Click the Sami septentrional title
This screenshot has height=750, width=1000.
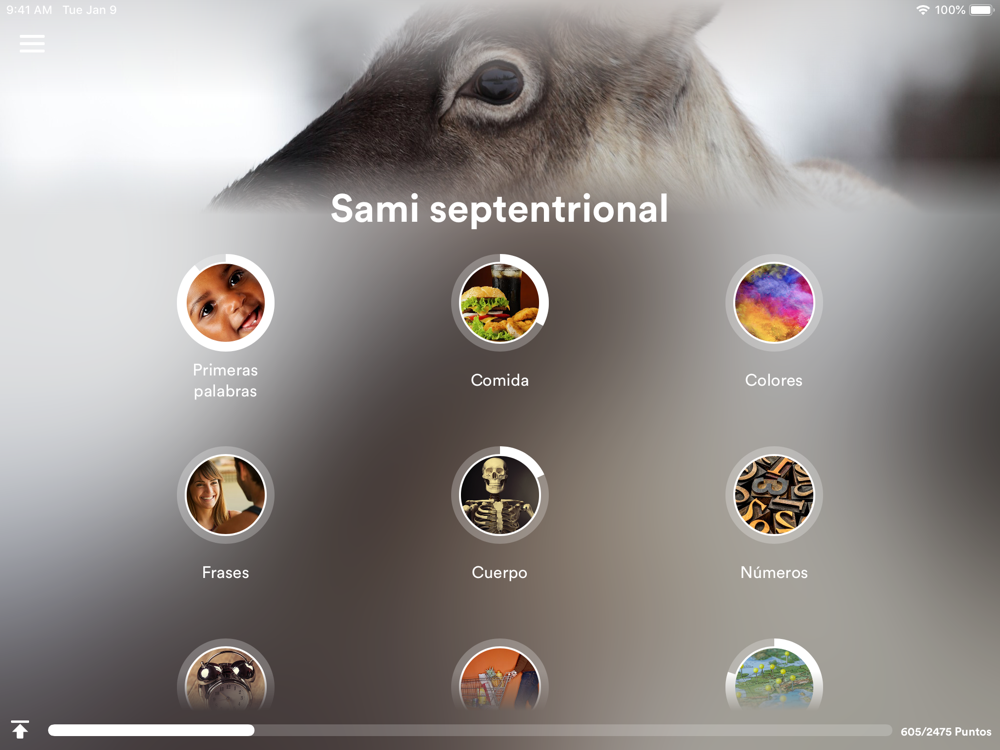[x=499, y=209]
